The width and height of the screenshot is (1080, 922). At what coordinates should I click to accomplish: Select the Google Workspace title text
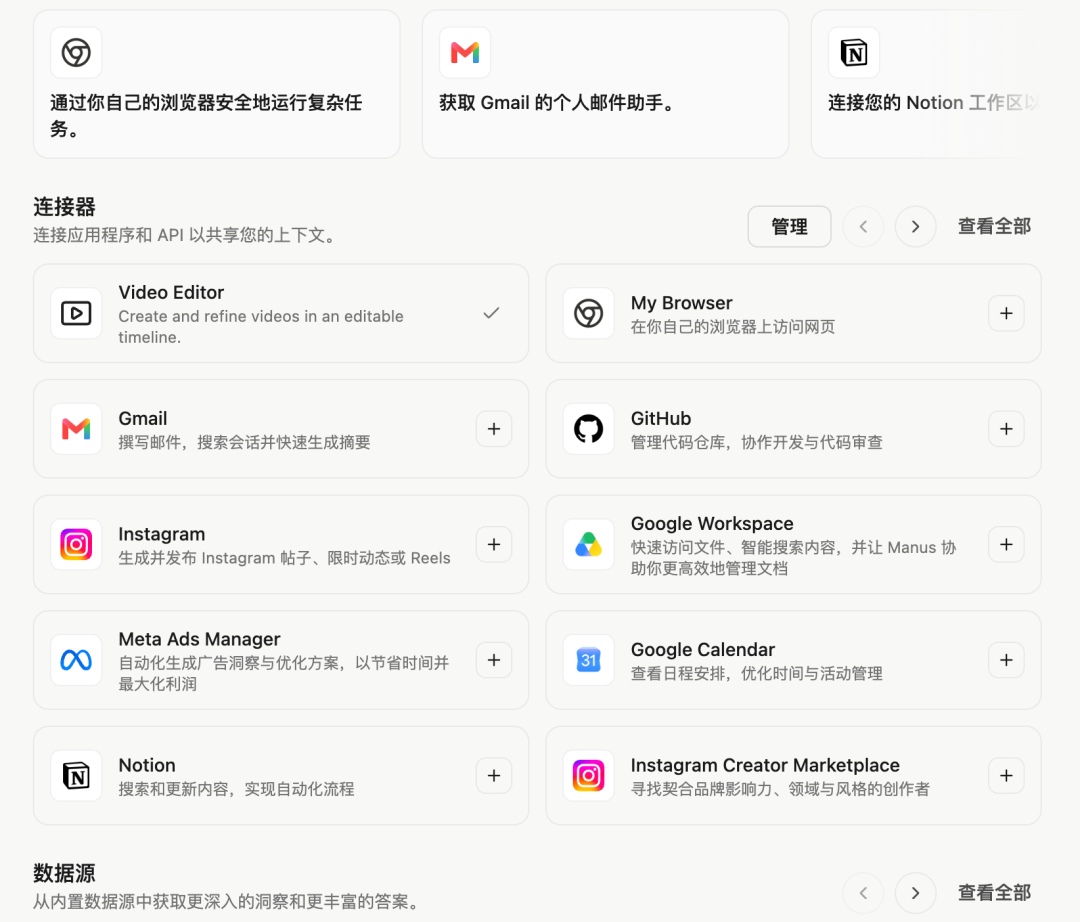coord(712,523)
